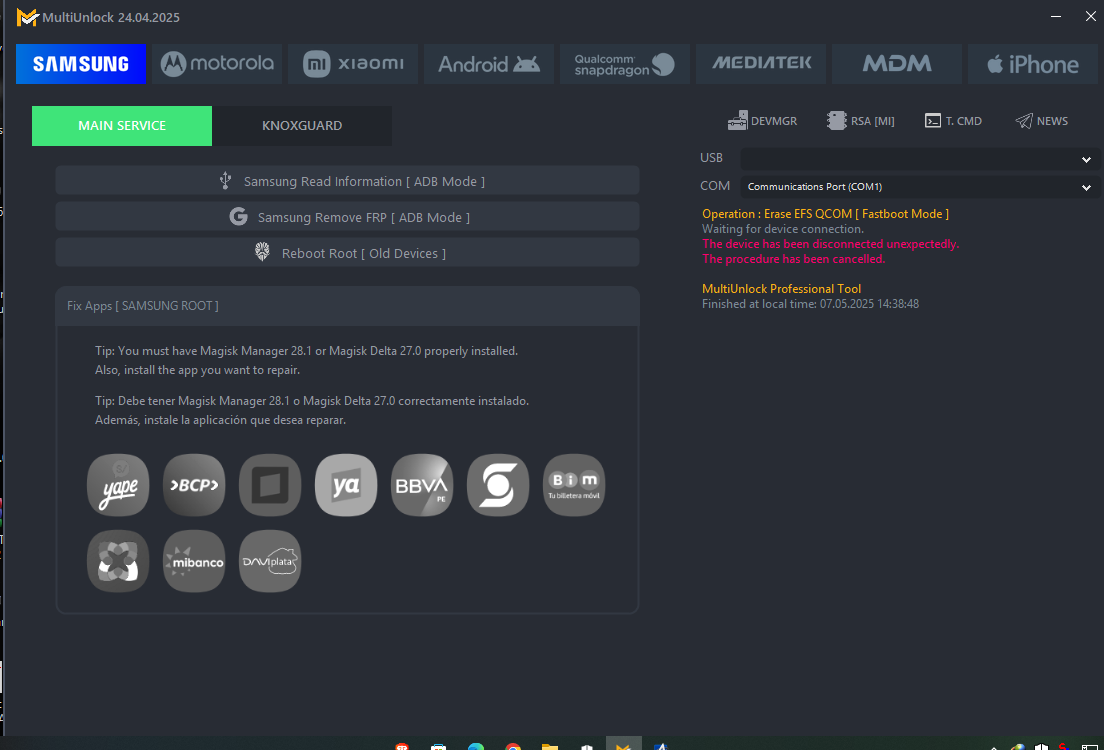
Task: Open DEVMGR device manager
Action: pos(763,121)
